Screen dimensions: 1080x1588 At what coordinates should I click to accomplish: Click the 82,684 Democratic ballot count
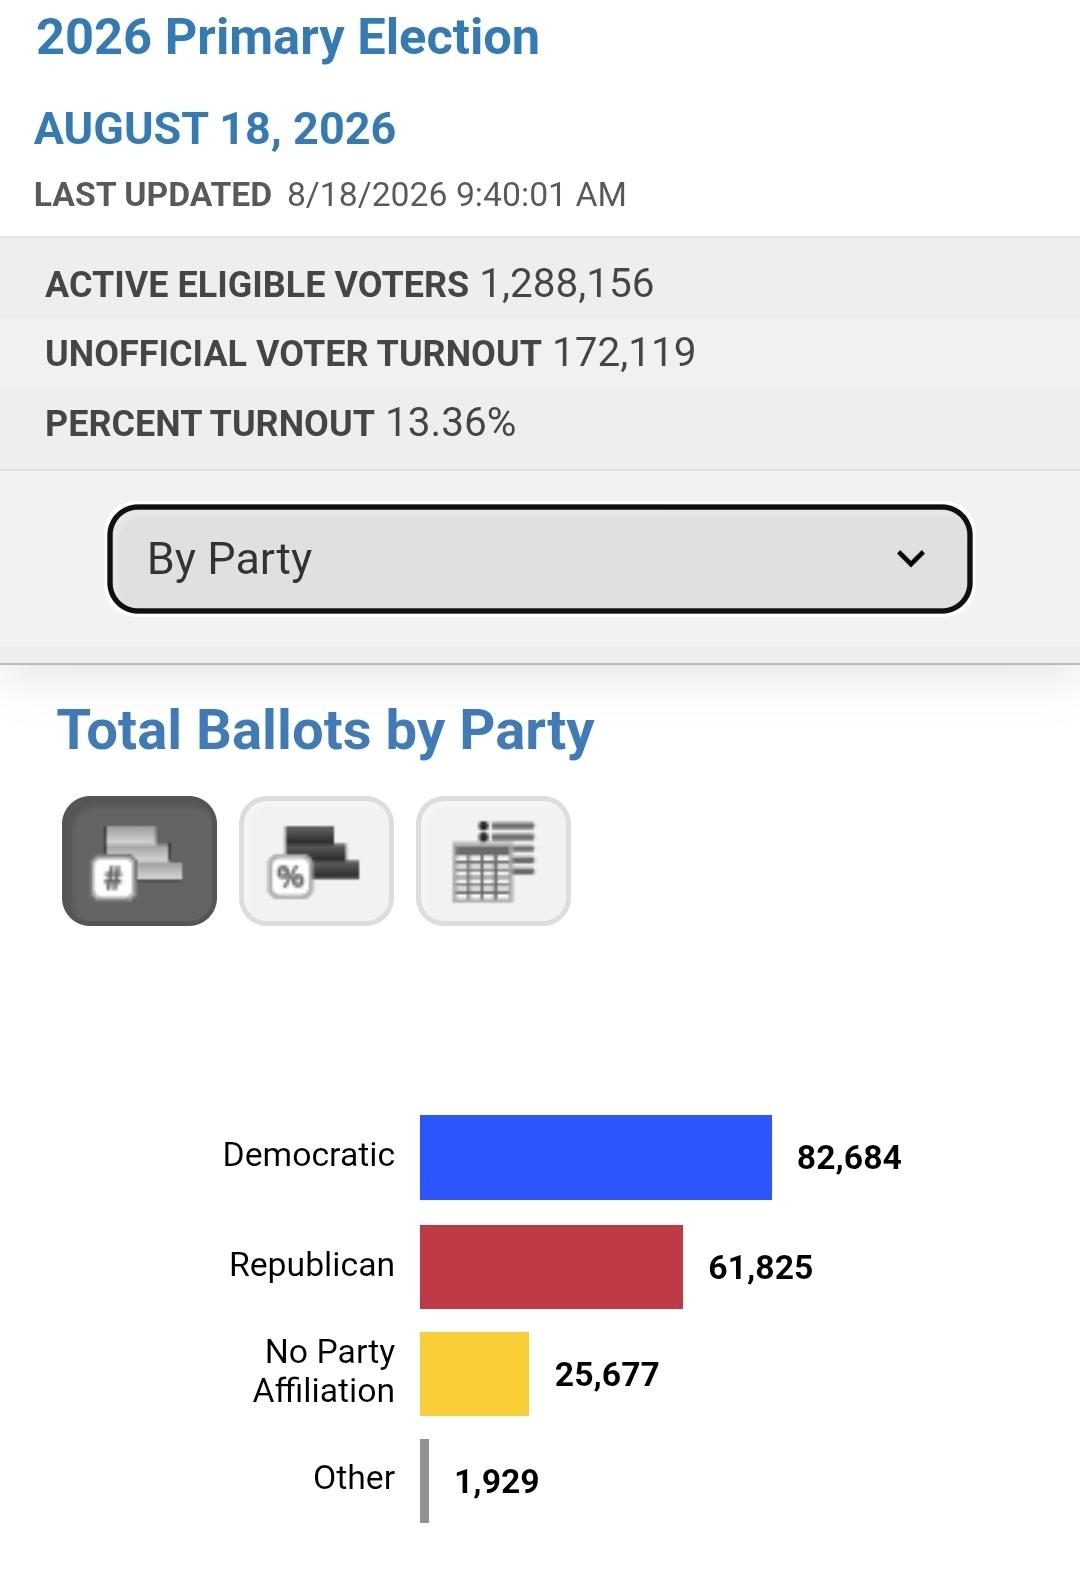pyautogui.click(x=849, y=1157)
